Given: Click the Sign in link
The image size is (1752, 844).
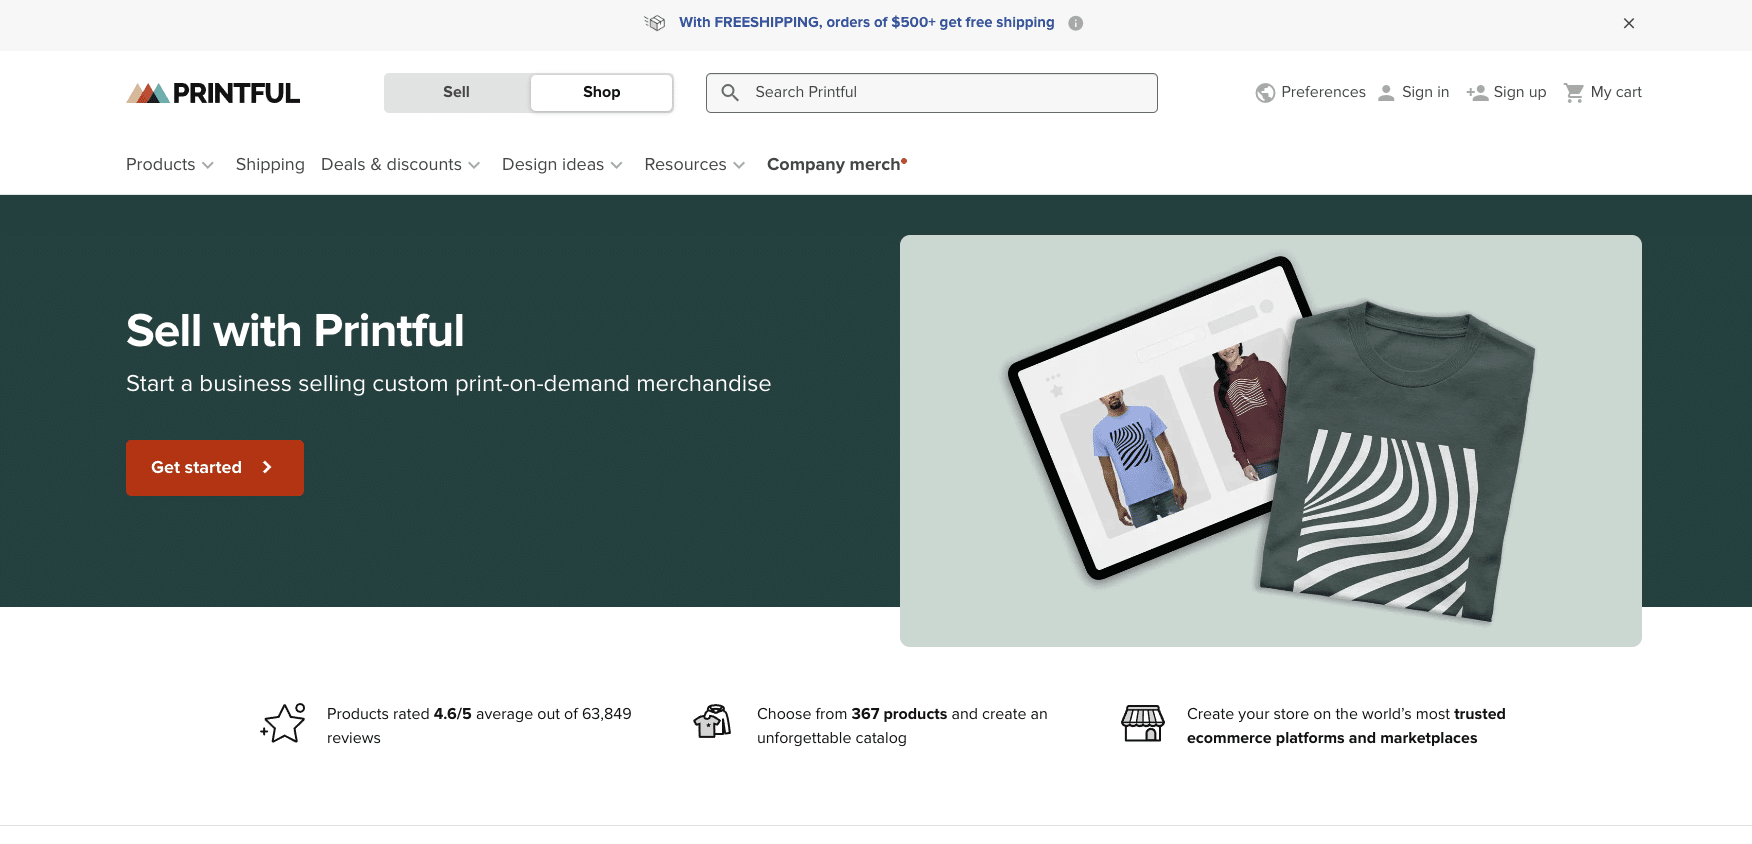Looking at the screenshot, I should (x=1424, y=92).
